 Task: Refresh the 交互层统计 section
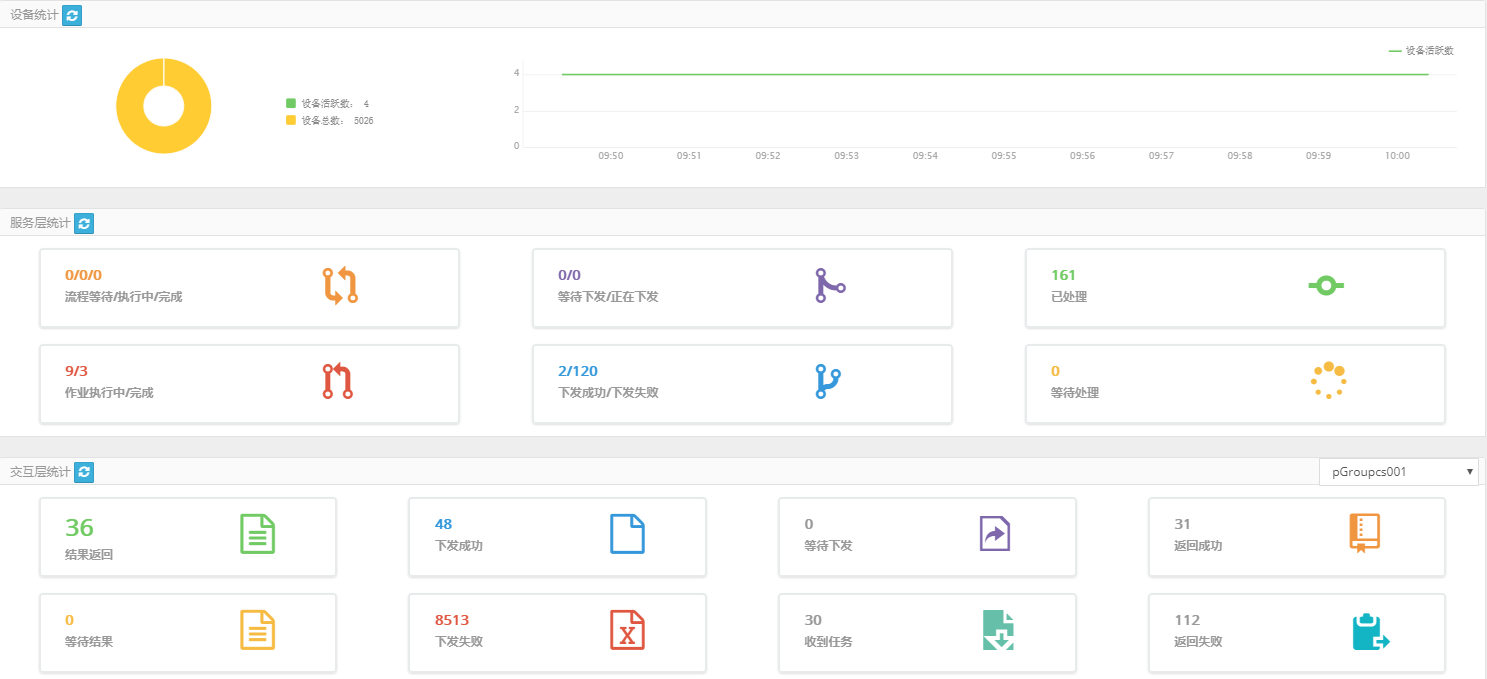point(84,472)
